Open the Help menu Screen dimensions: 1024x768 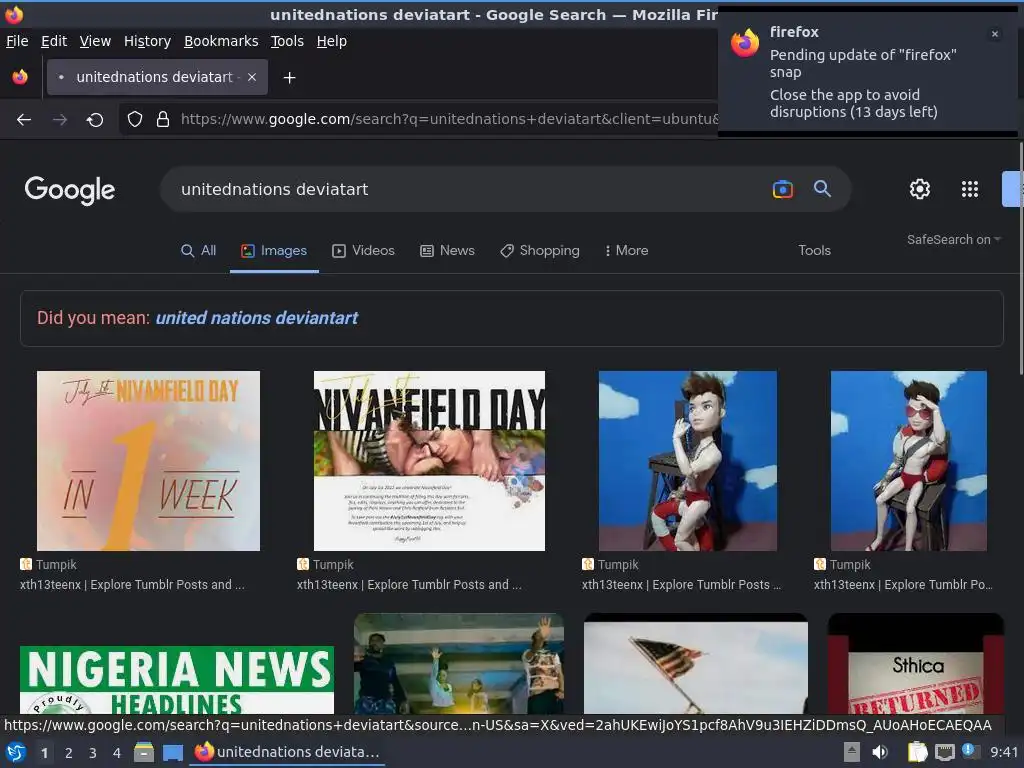(x=332, y=41)
